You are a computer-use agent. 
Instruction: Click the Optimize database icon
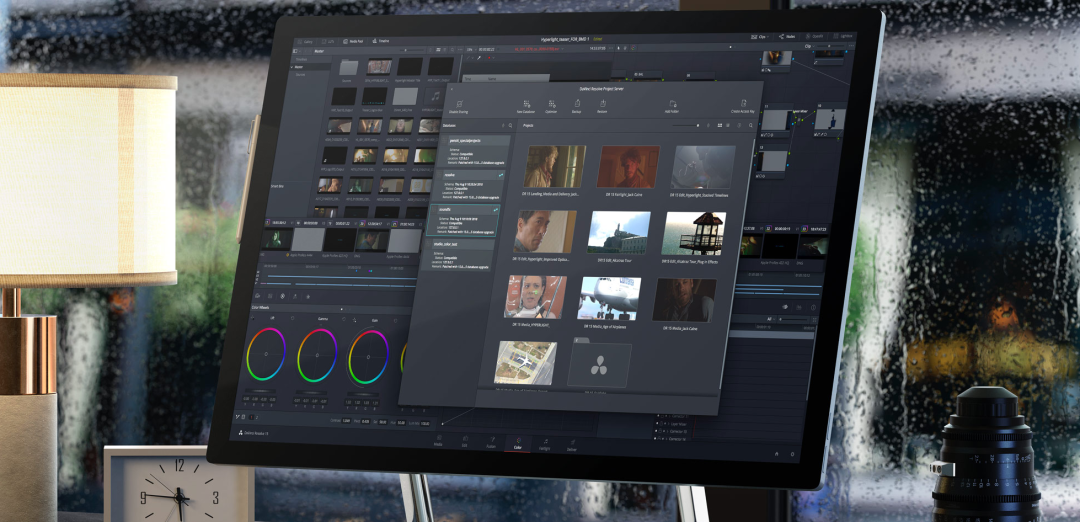coord(551,106)
